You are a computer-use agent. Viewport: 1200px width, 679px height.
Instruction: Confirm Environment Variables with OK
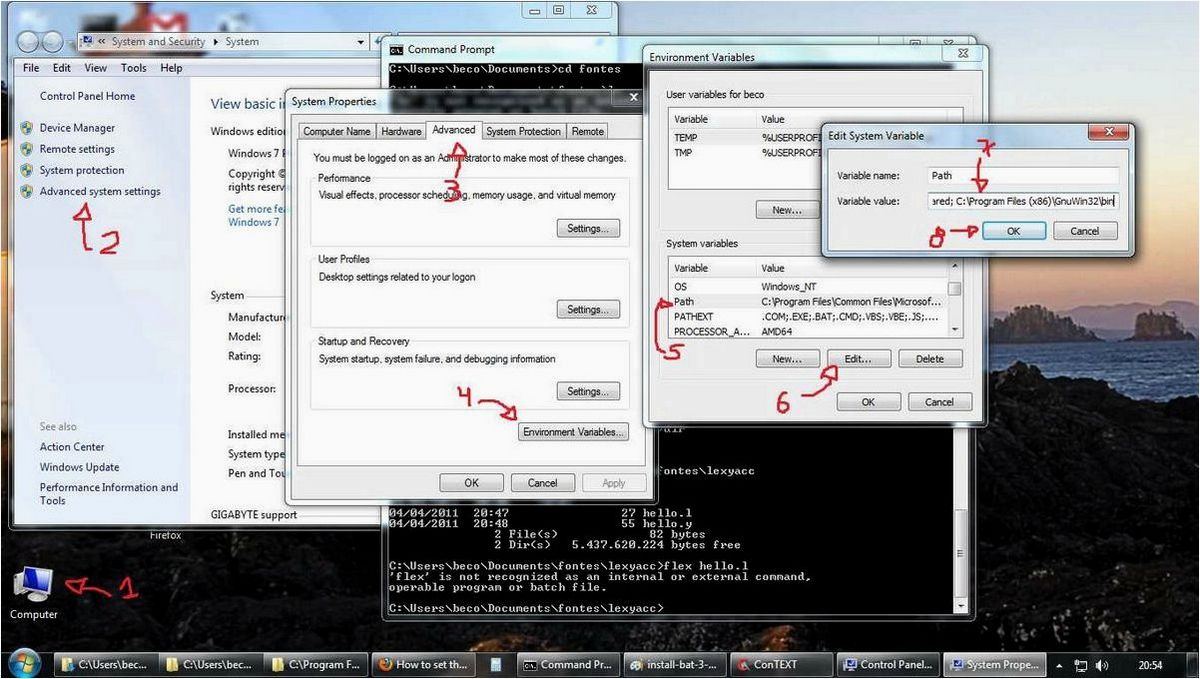click(x=868, y=401)
